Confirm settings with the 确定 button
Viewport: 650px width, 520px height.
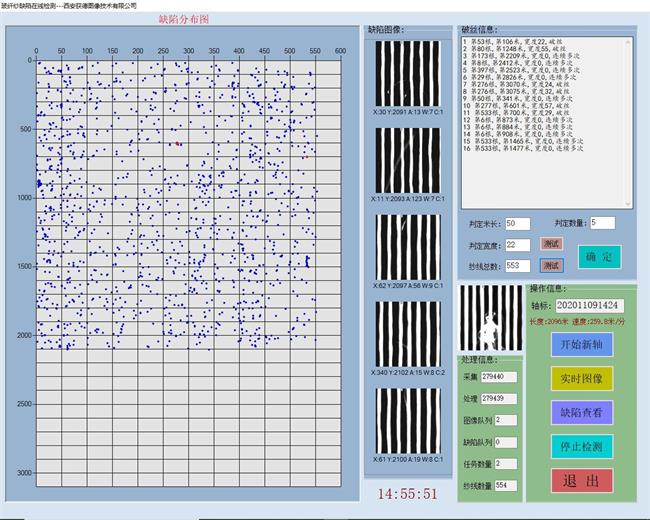599,256
